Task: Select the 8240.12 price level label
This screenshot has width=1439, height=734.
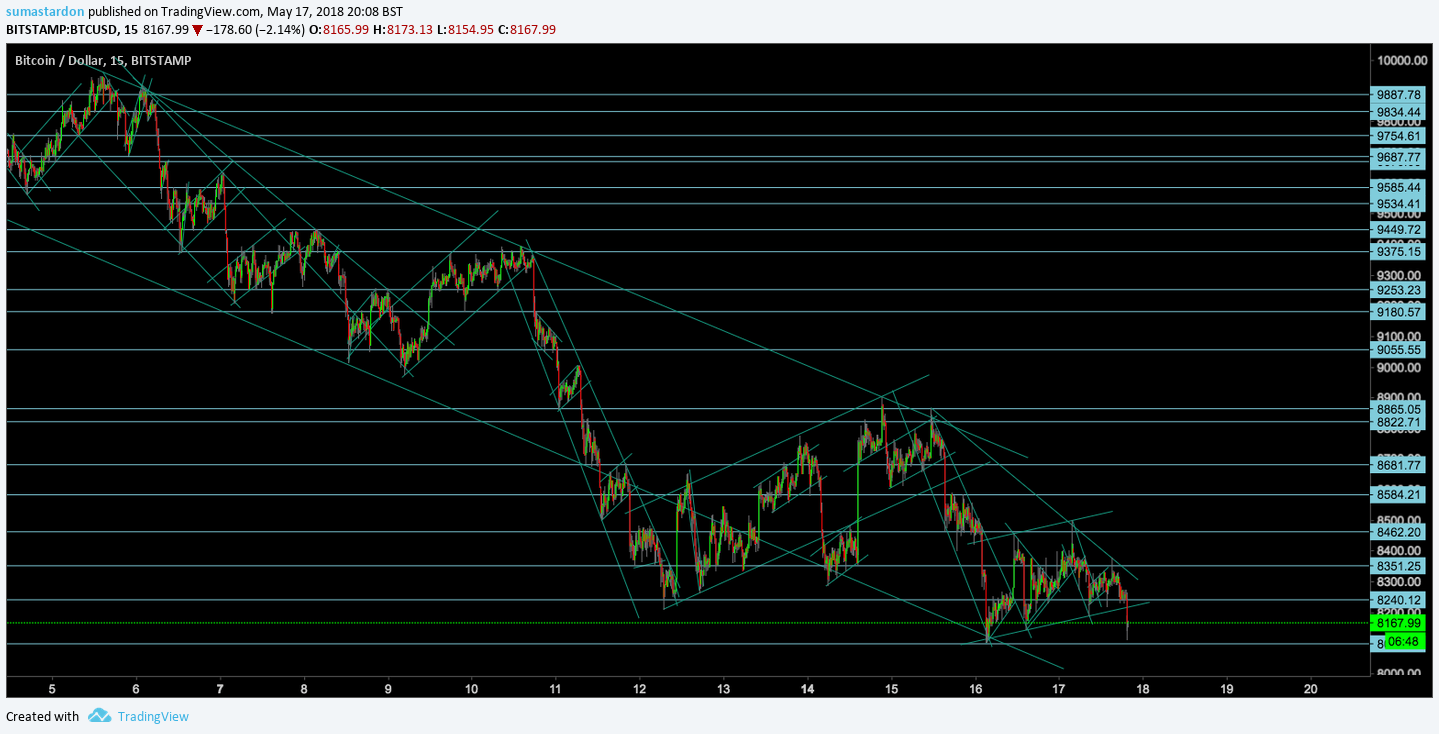Action: pos(1399,601)
